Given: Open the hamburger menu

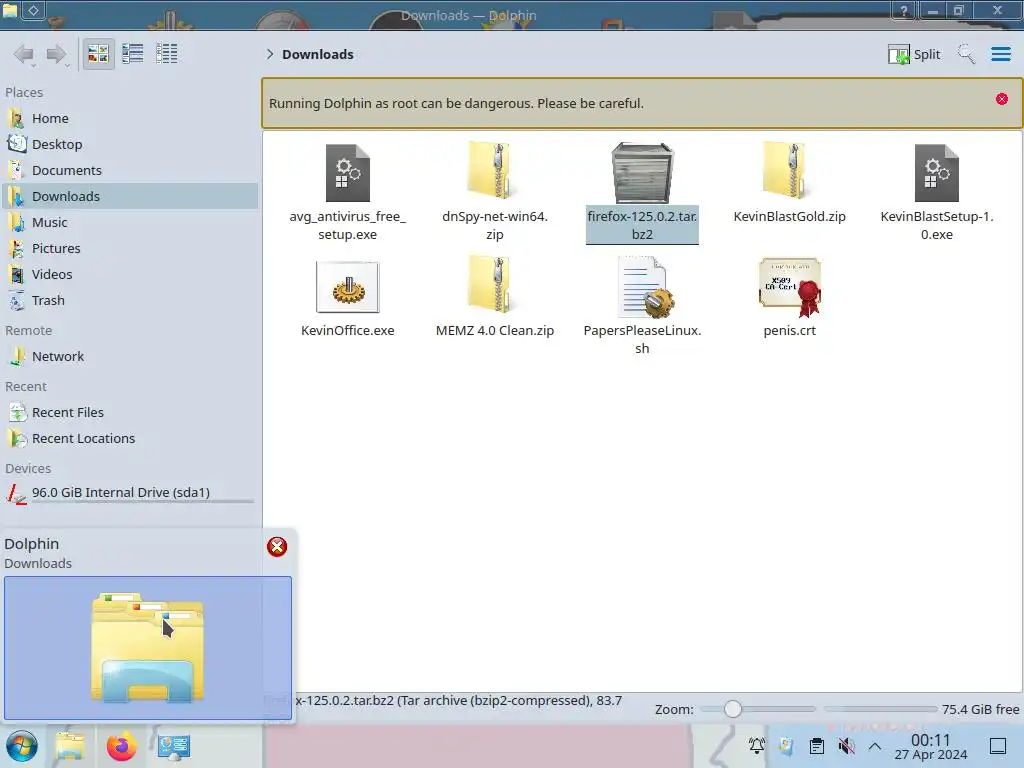Looking at the screenshot, I should (1000, 54).
